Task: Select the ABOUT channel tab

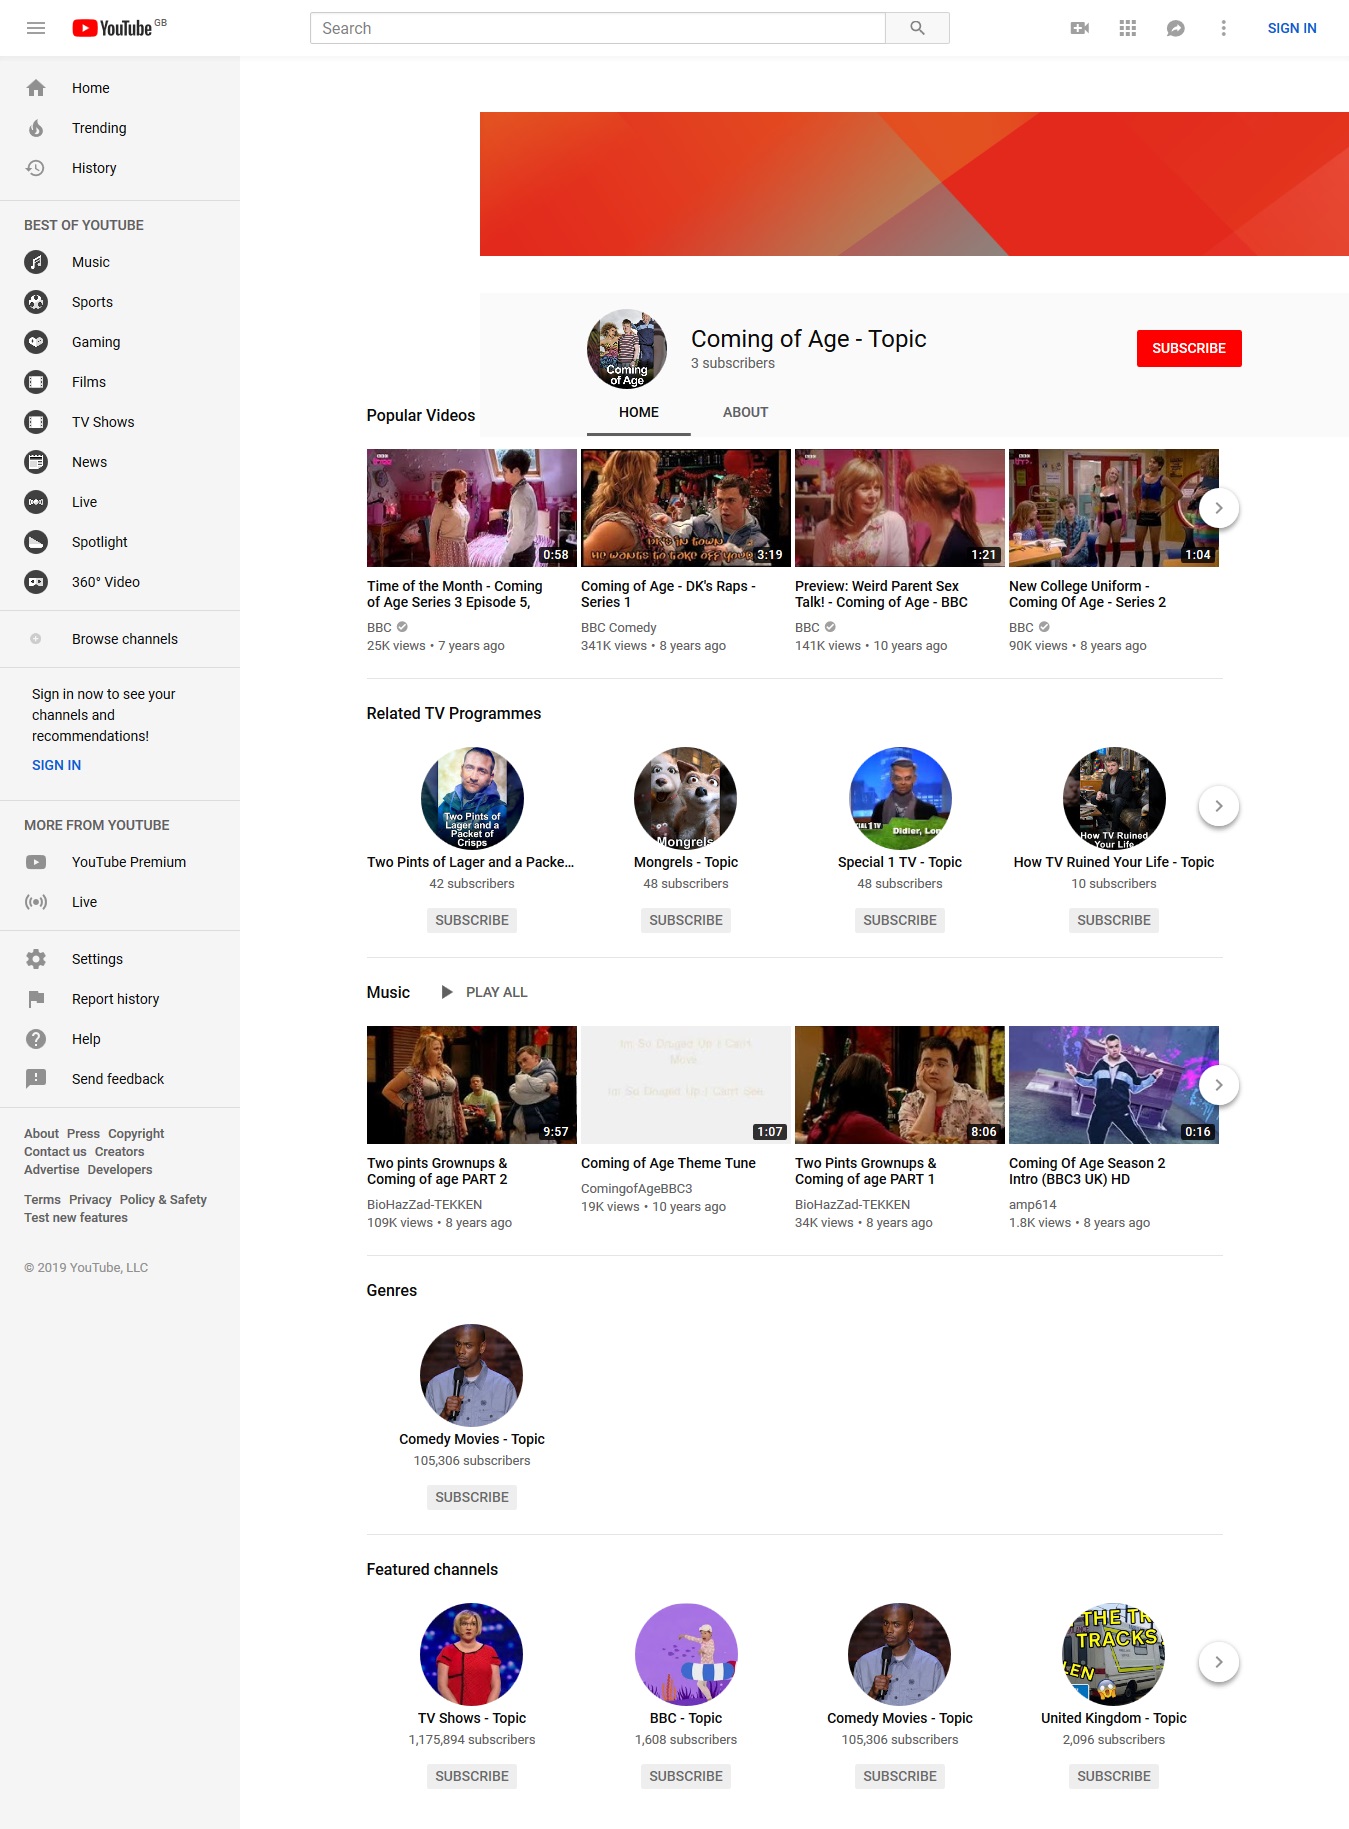Action: pos(746,412)
